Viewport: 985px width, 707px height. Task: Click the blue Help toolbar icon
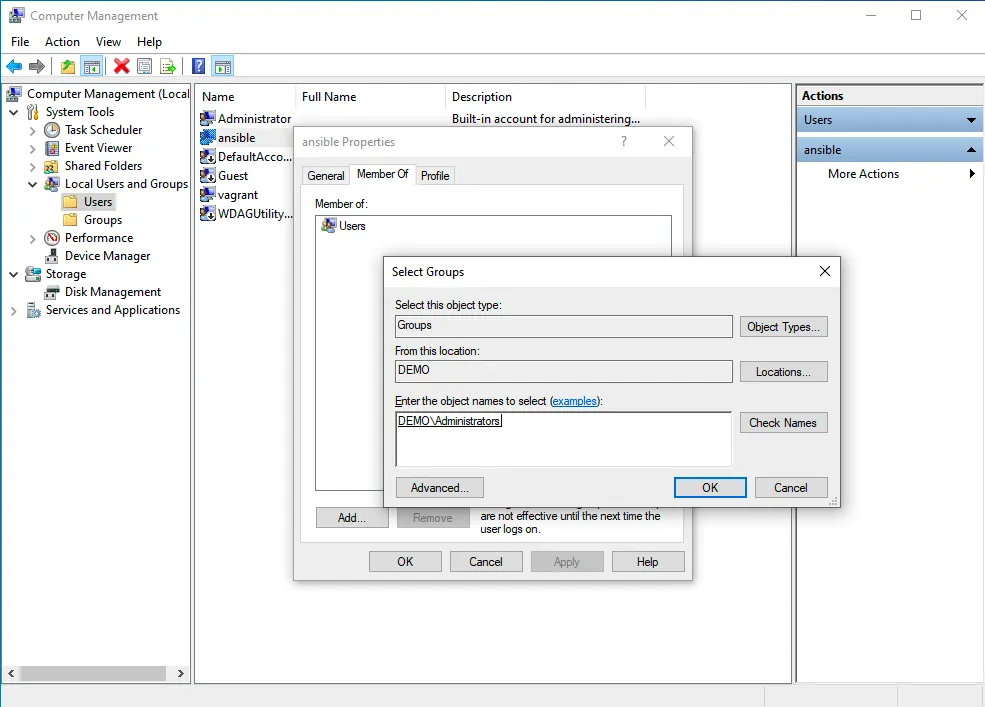click(199, 66)
